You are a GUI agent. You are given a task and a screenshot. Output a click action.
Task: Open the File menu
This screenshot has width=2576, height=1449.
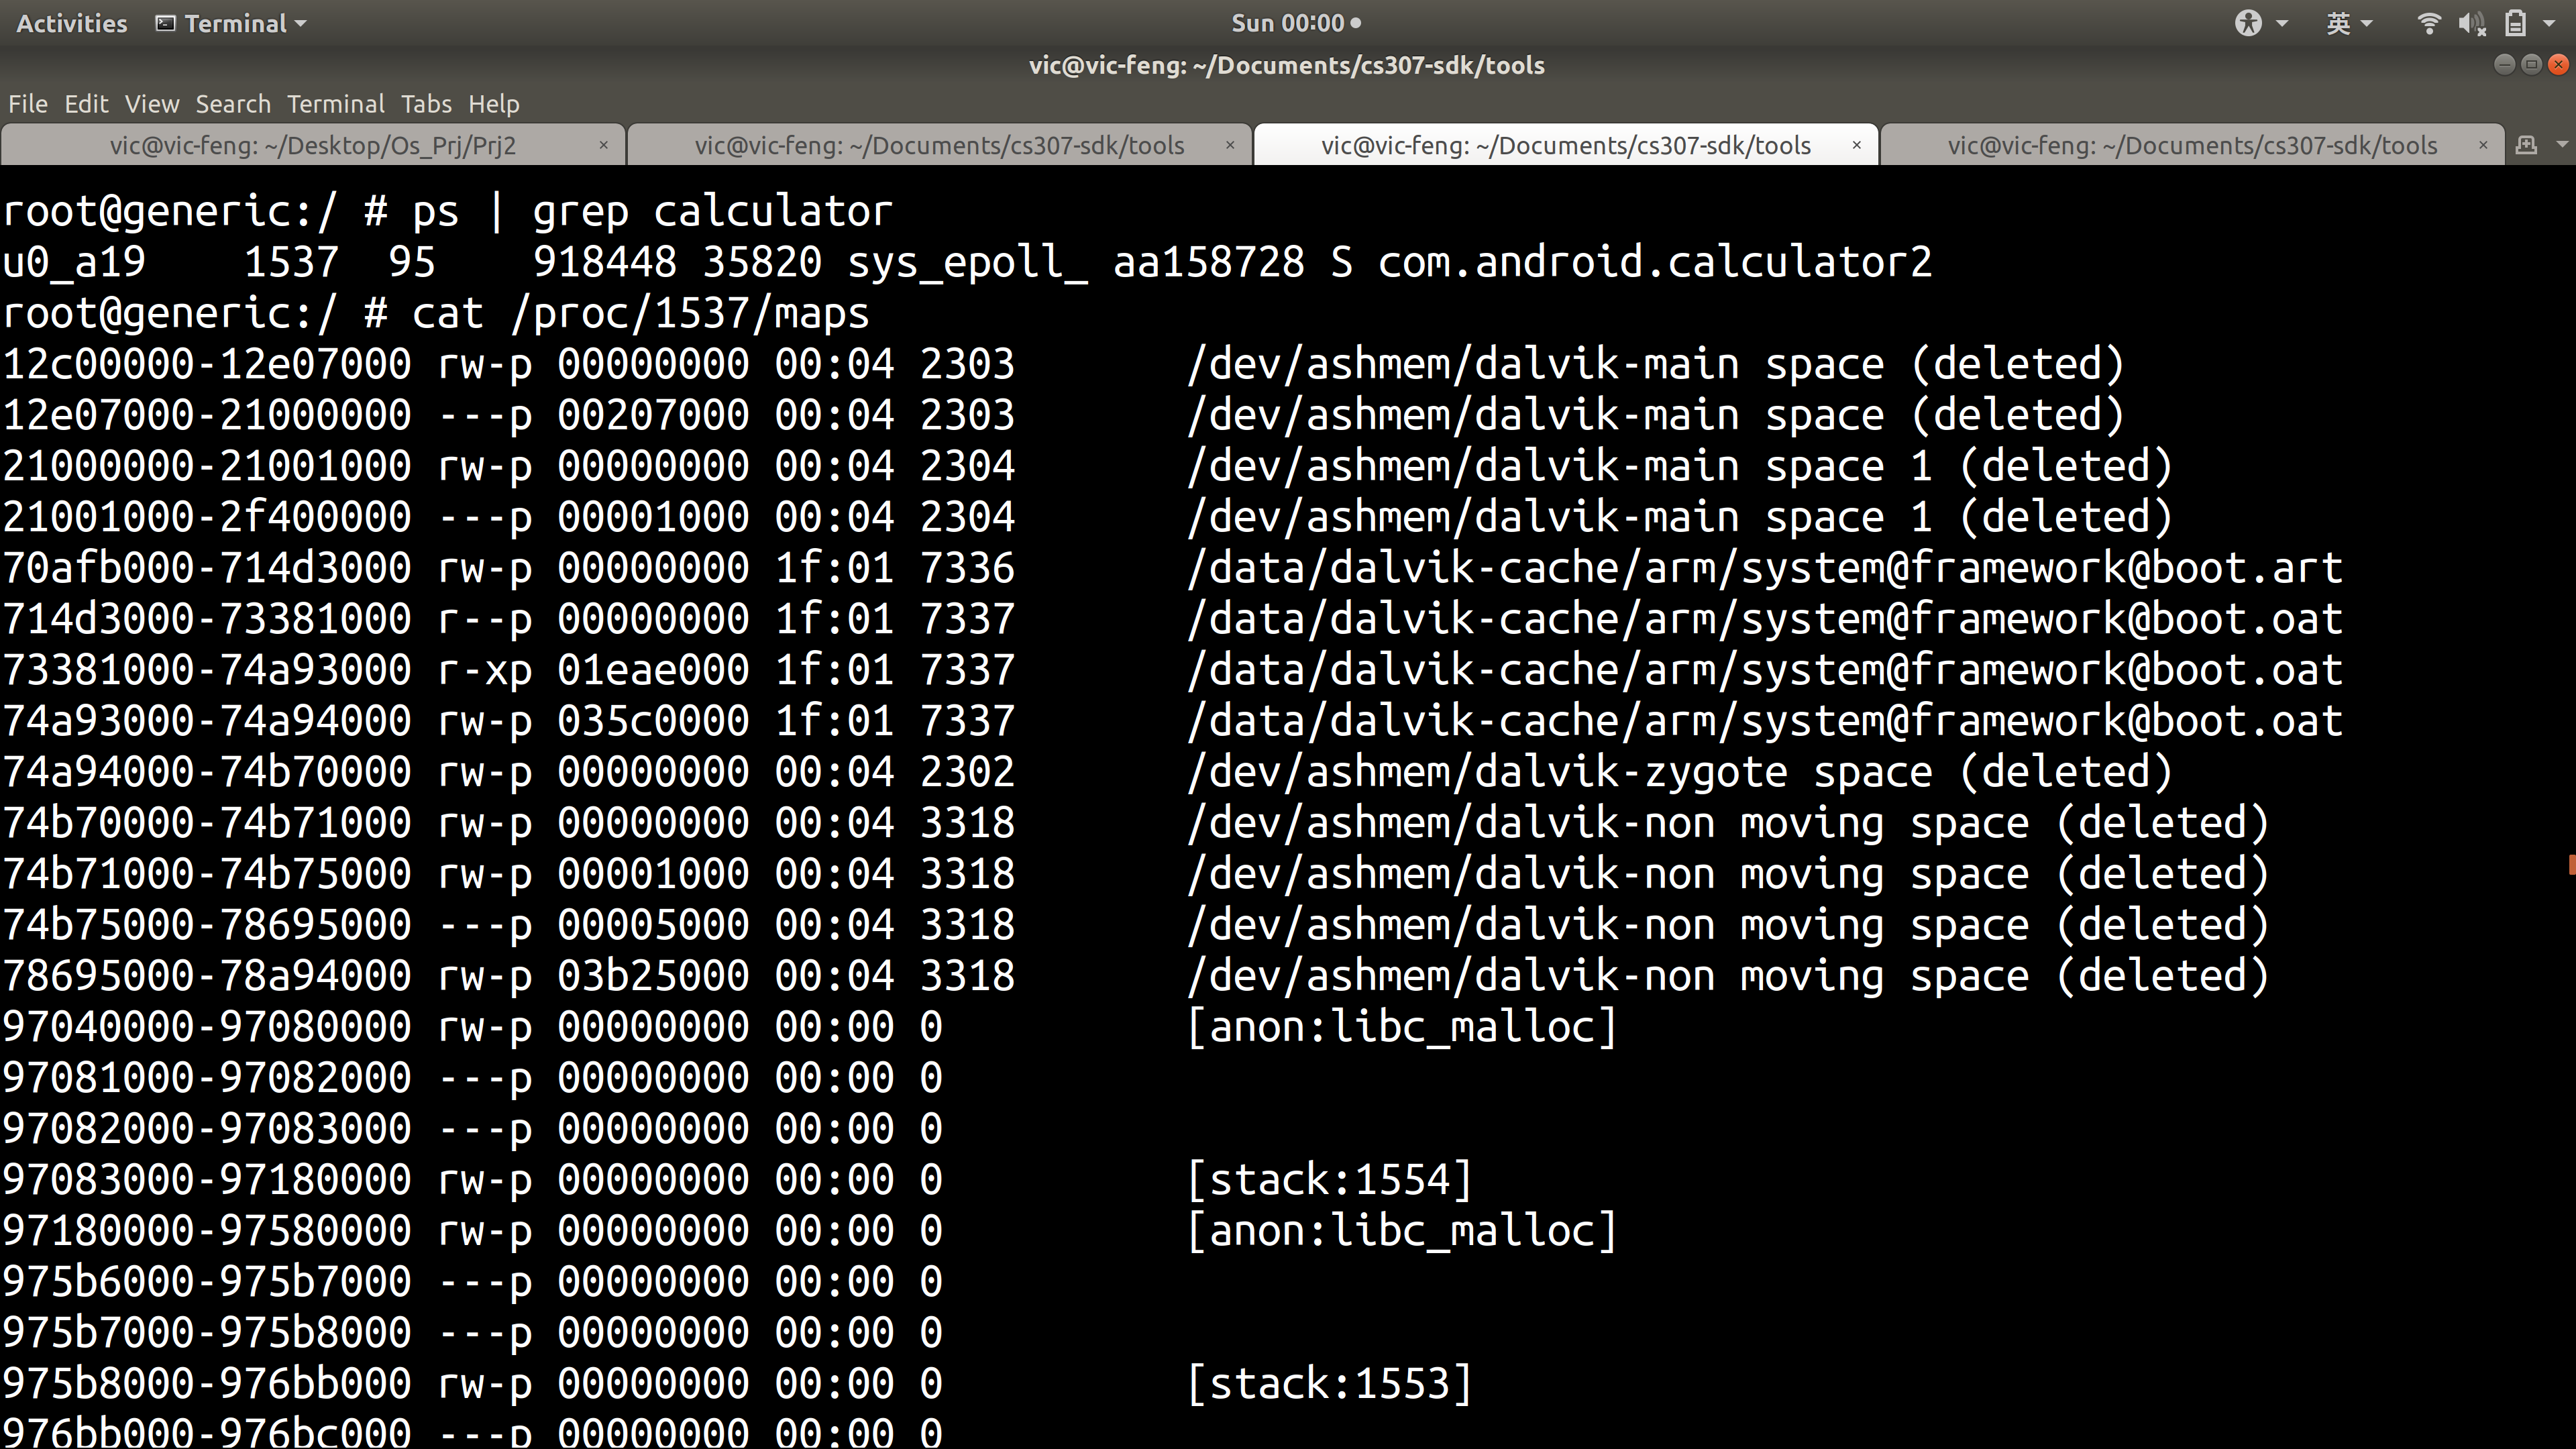(x=28, y=104)
